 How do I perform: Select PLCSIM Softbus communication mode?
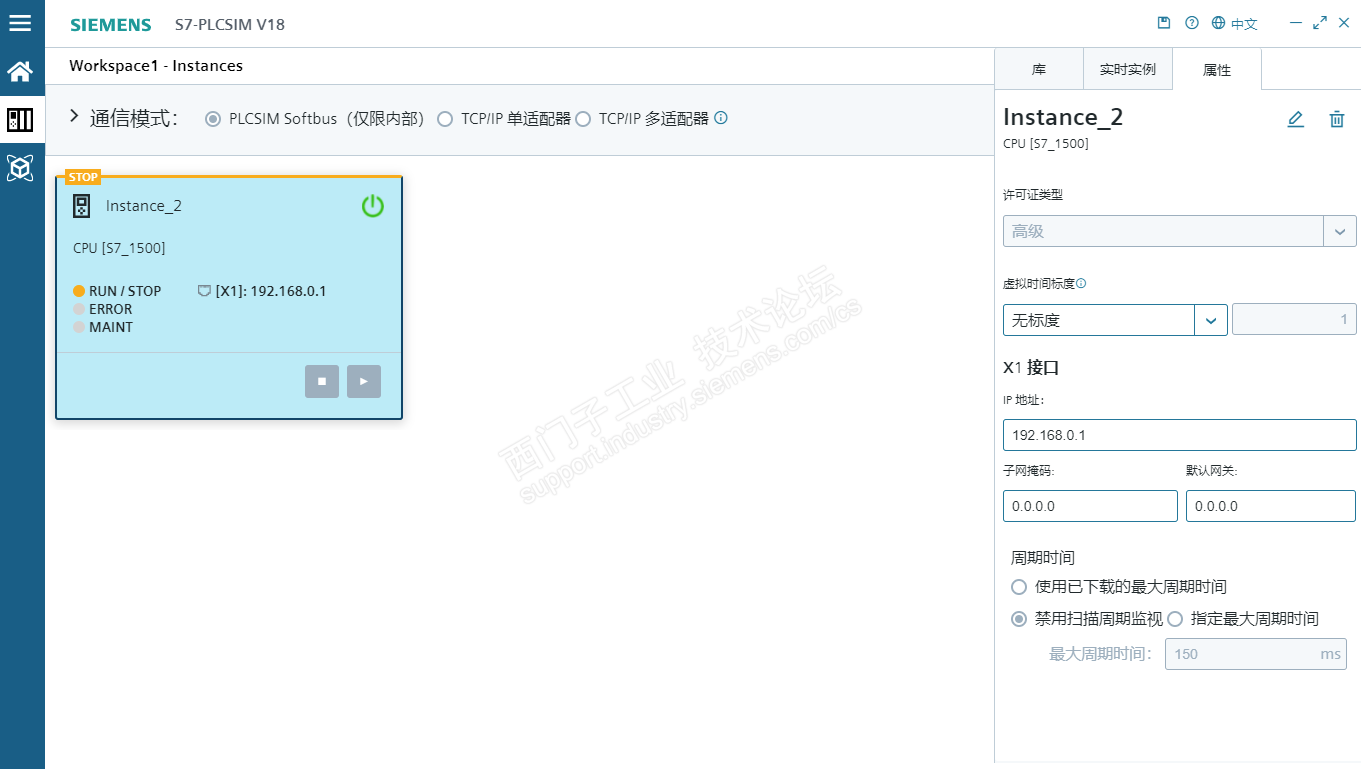pos(212,119)
